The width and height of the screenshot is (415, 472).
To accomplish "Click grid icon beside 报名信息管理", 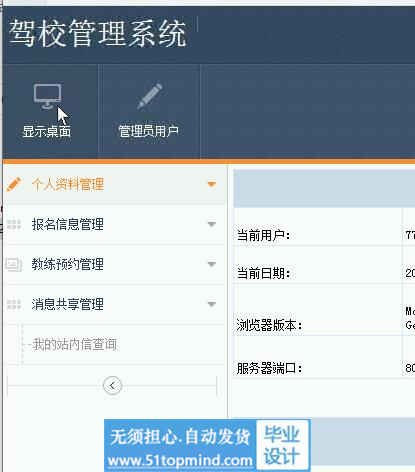I will (x=14, y=224).
